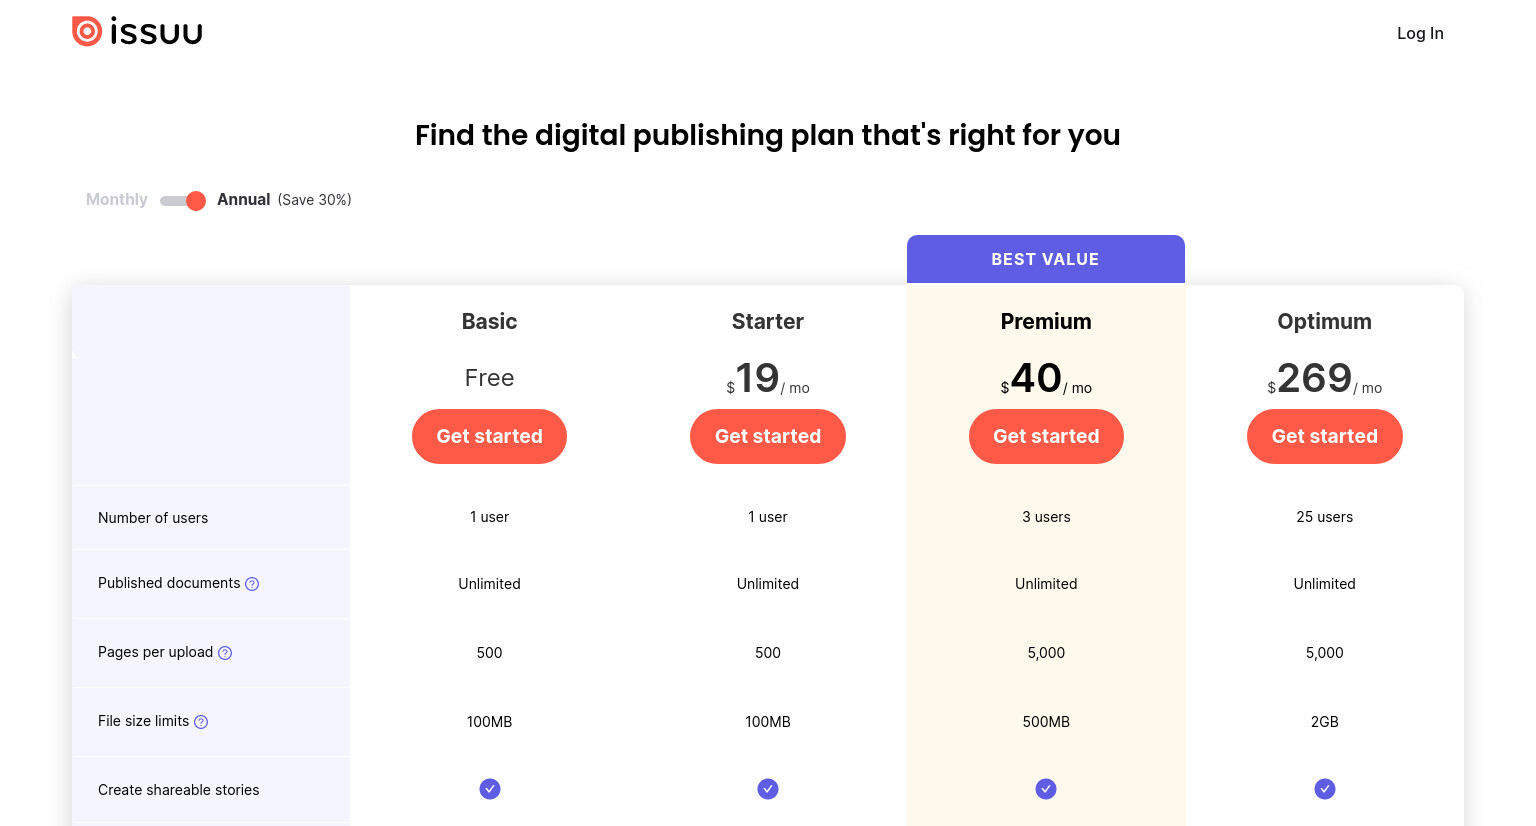Viewport: 1536px width, 826px height.
Task: Click the Create shareable stories row label
Action: pos(179,790)
